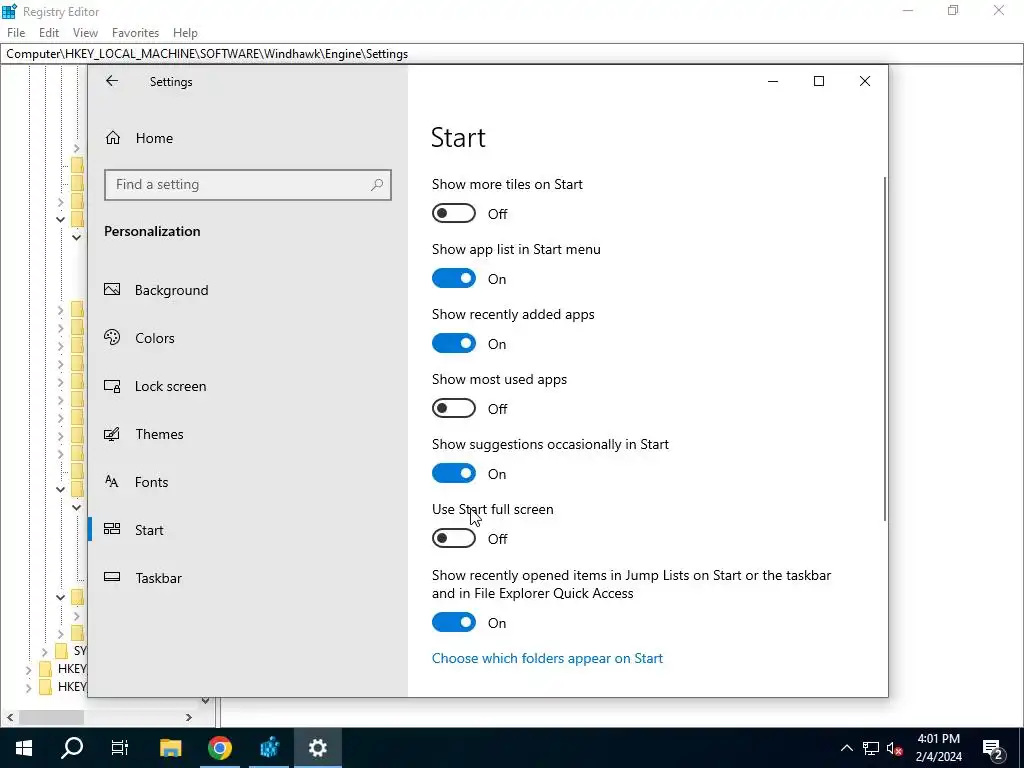Select the Colors palette icon
1024x768 pixels.
[112, 338]
